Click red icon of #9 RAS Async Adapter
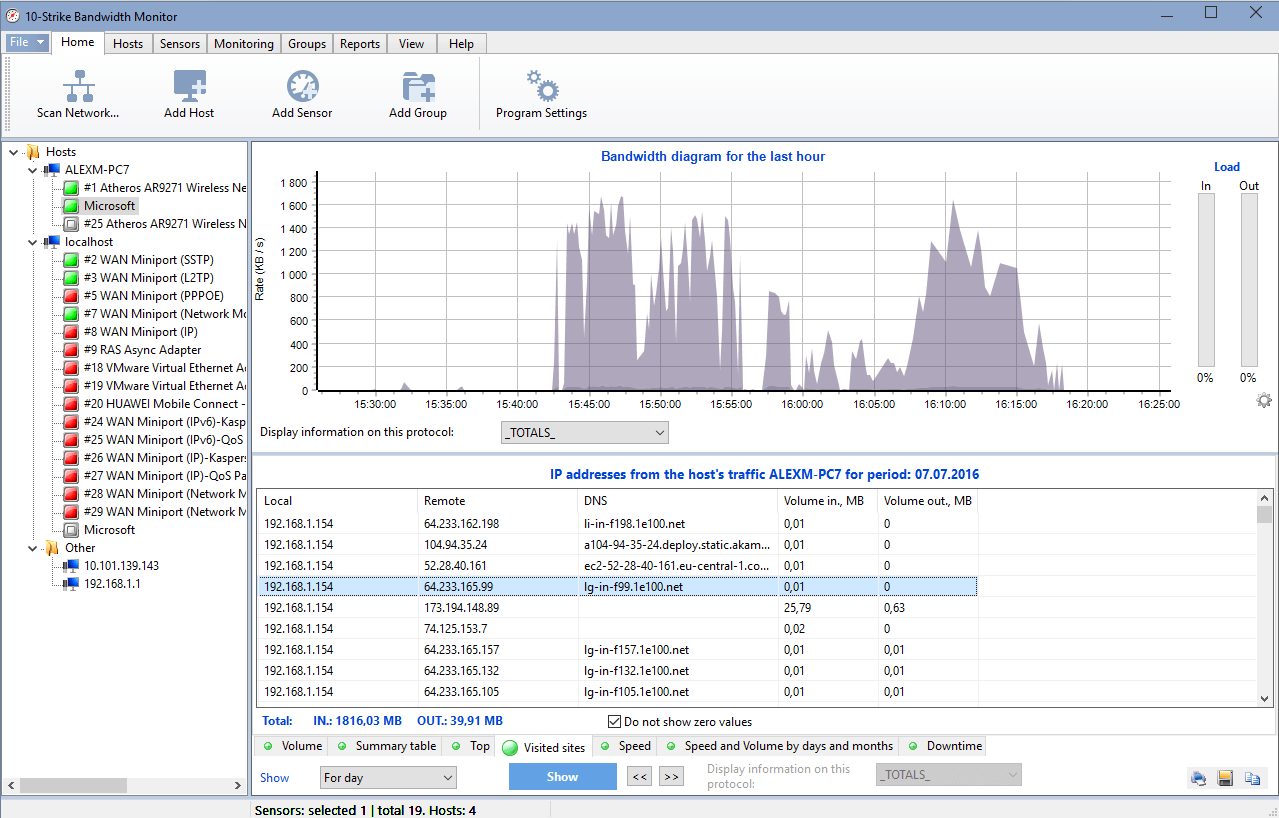Screen dimensions: 1279x818 tap(71, 350)
